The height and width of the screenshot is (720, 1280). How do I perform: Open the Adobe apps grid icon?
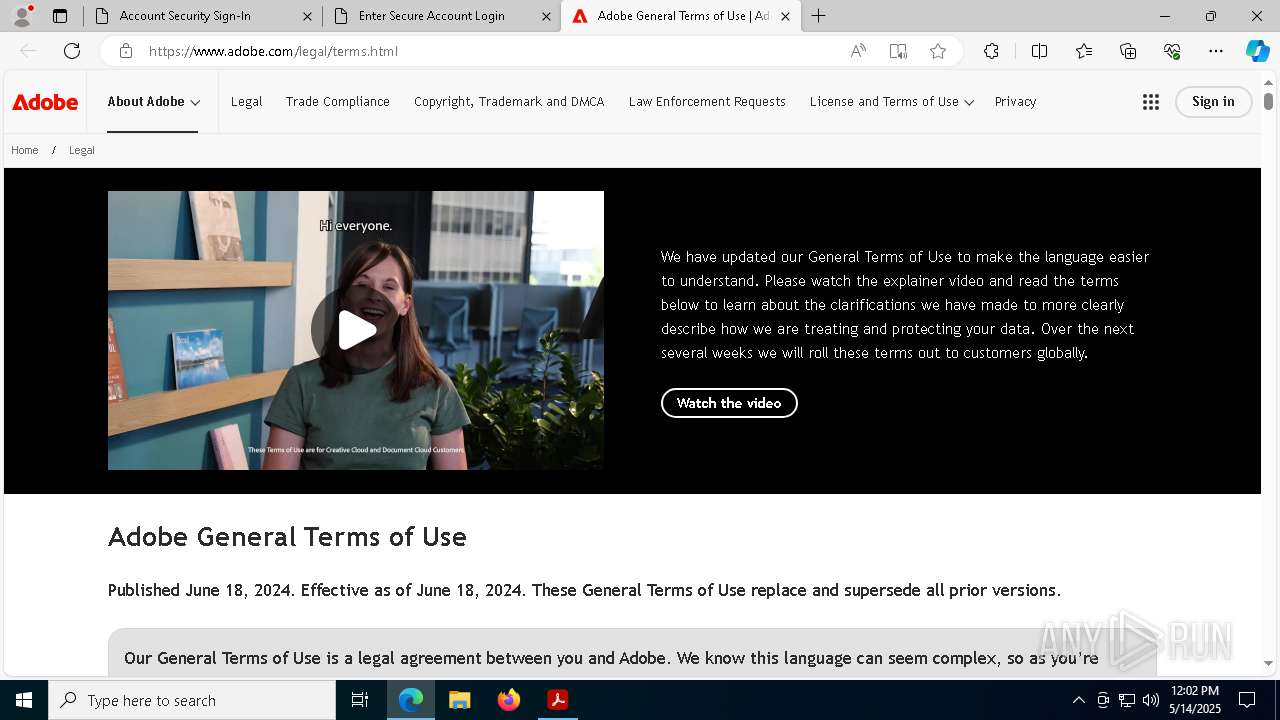pyautogui.click(x=1151, y=102)
